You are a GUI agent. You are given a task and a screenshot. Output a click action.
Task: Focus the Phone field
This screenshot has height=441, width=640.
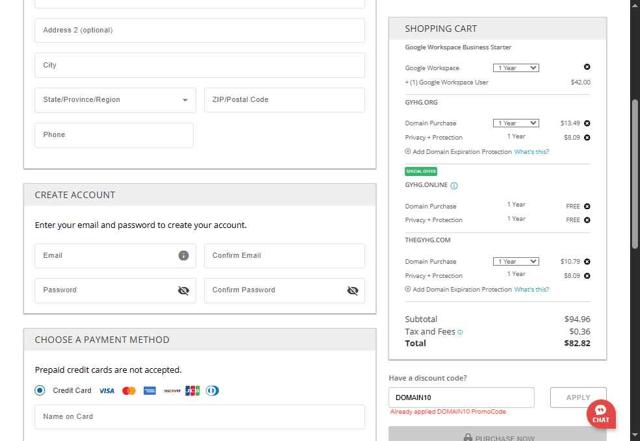pos(114,135)
